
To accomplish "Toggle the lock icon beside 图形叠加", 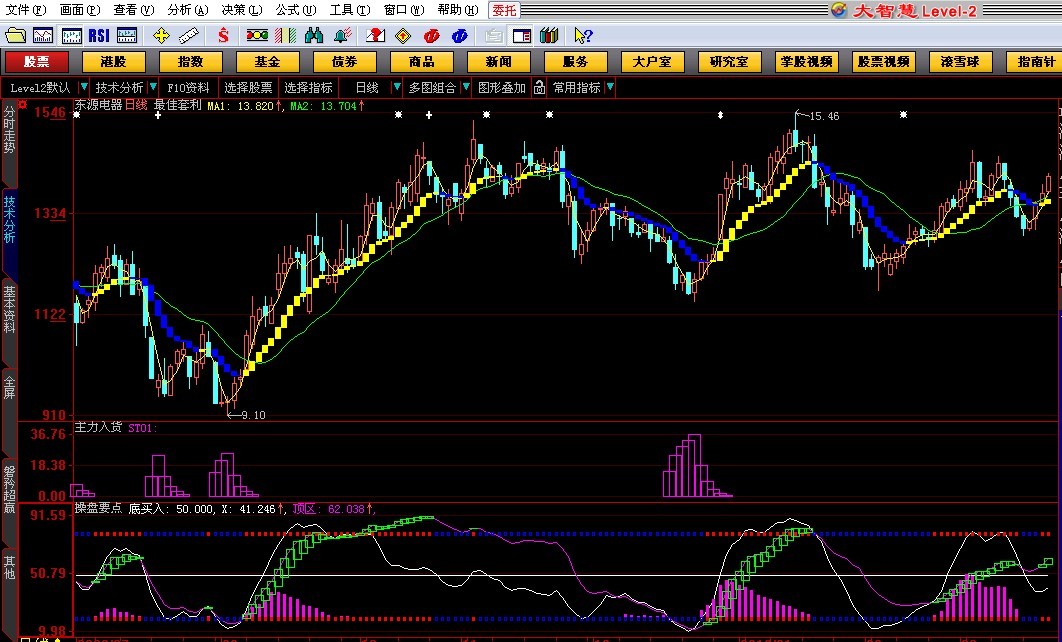I will pos(540,87).
